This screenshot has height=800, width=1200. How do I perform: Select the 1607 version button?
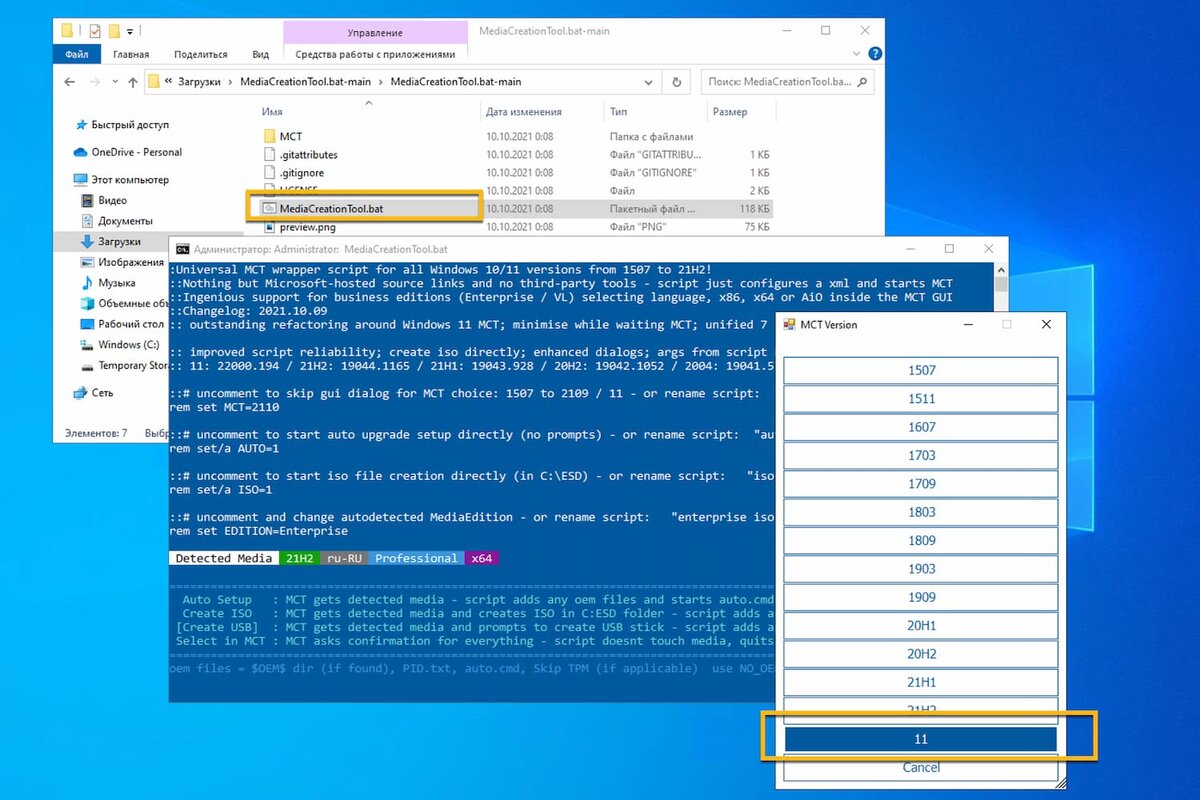(x=920, y=427)
